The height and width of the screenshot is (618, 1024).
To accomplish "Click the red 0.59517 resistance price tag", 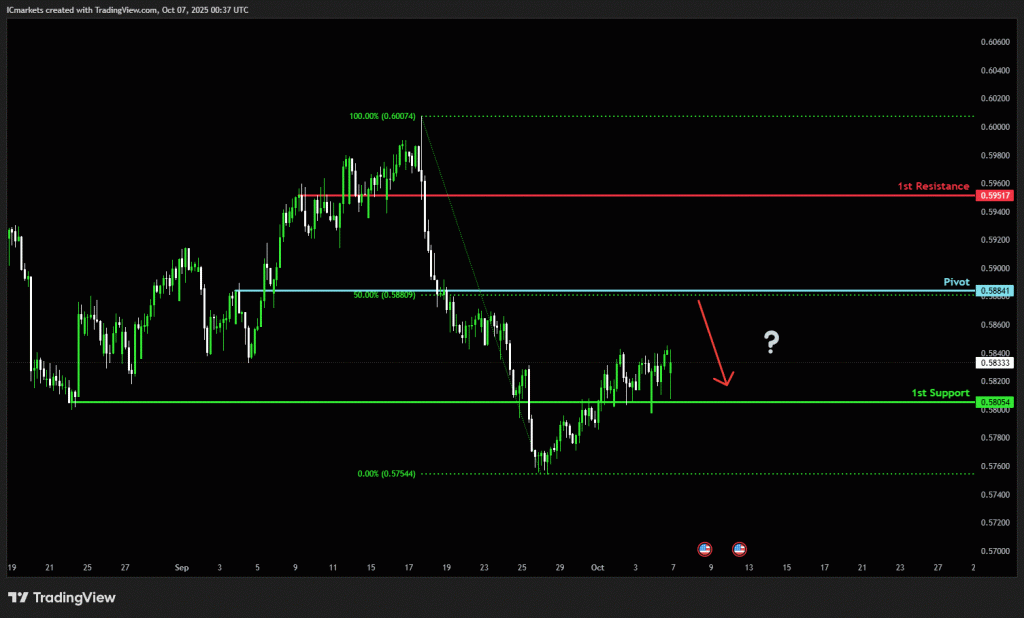I will click(x=995, y=196).
